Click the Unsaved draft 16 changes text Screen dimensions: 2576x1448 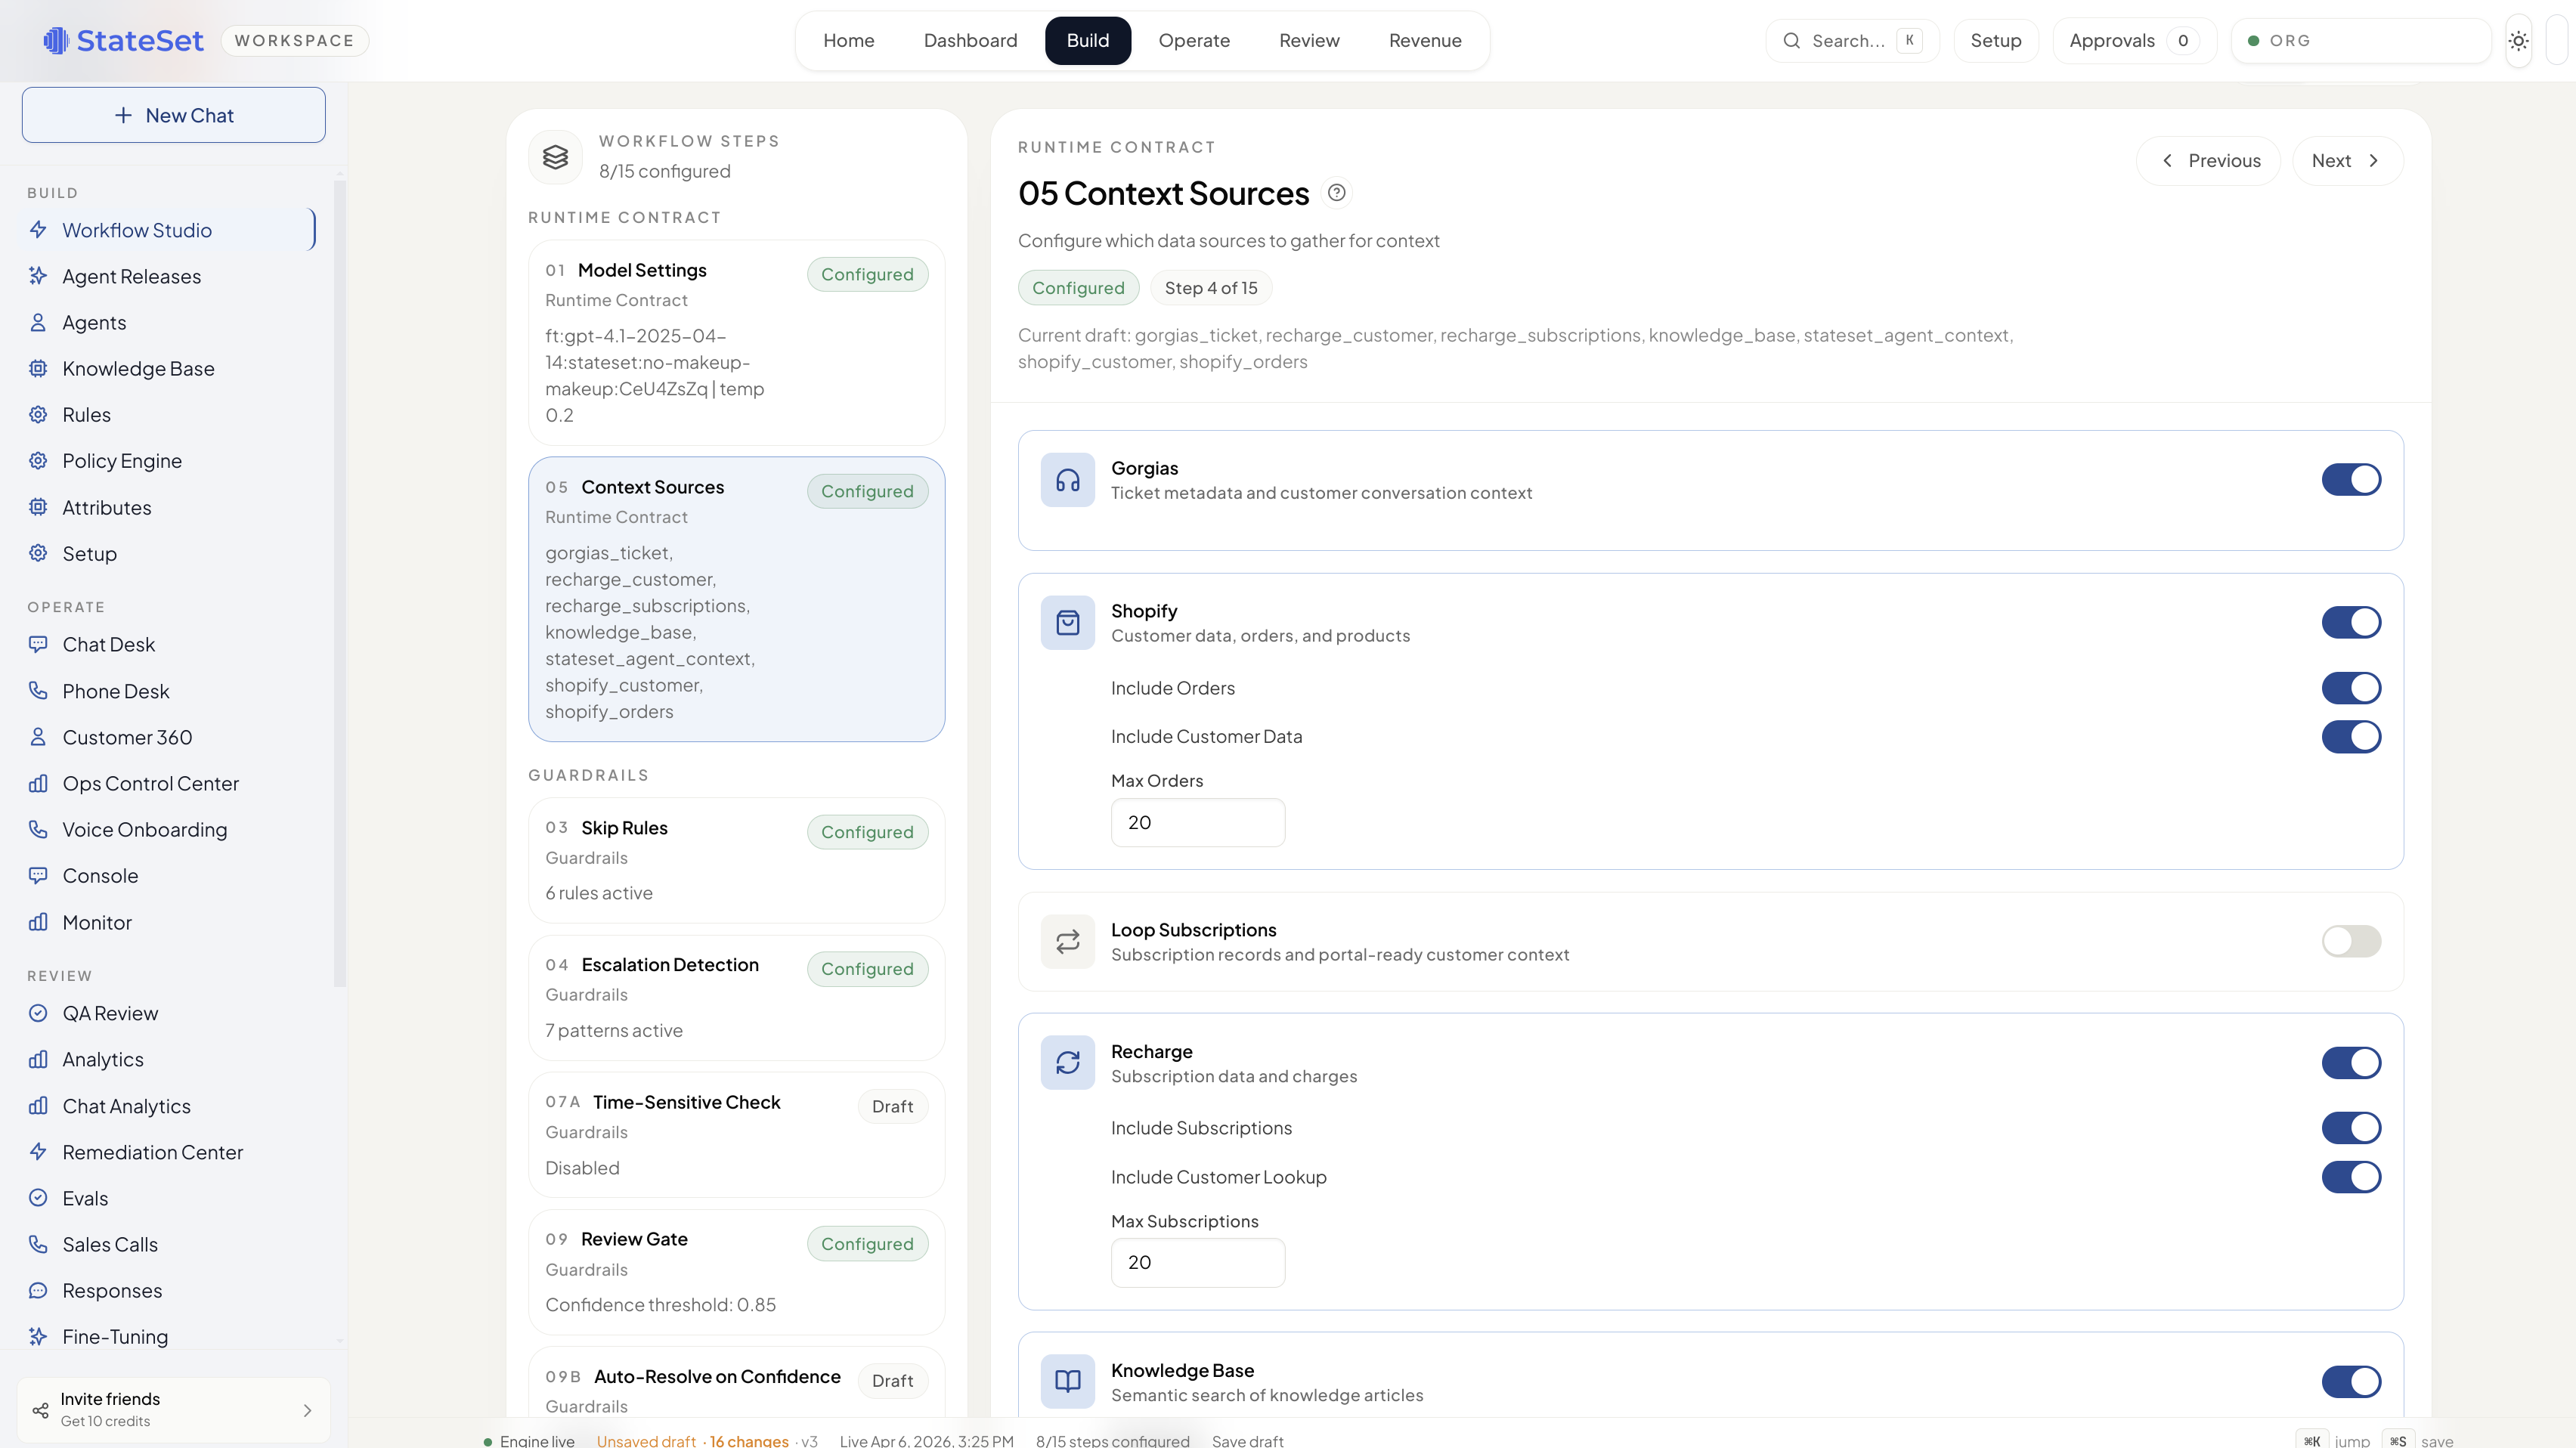click(x=692, y=1440)
